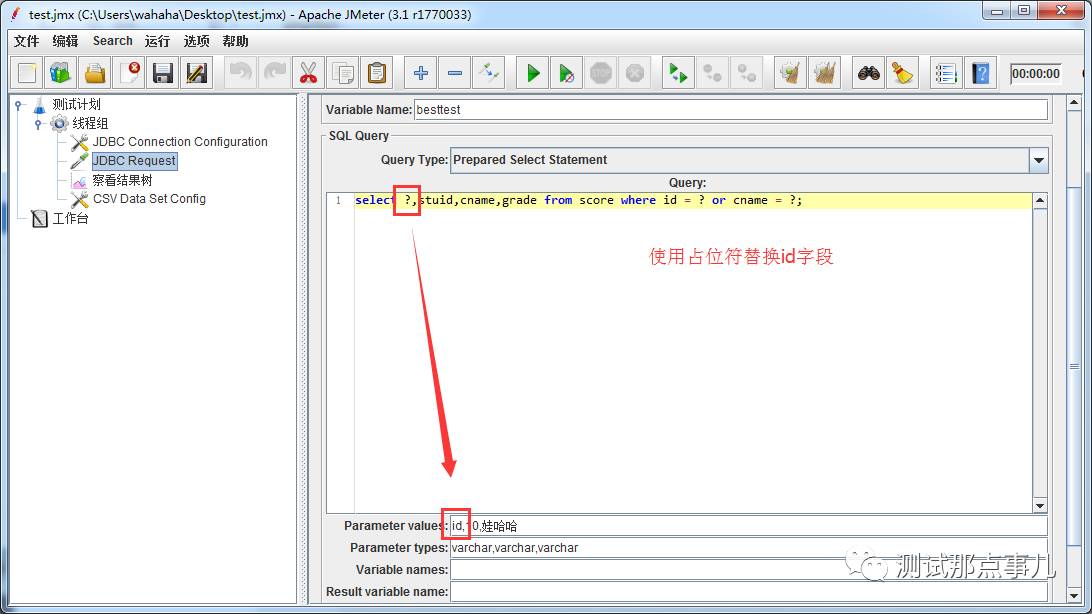Click the Collapse All minus icon
Screen dimensions: 1092x614
[455, 73]
